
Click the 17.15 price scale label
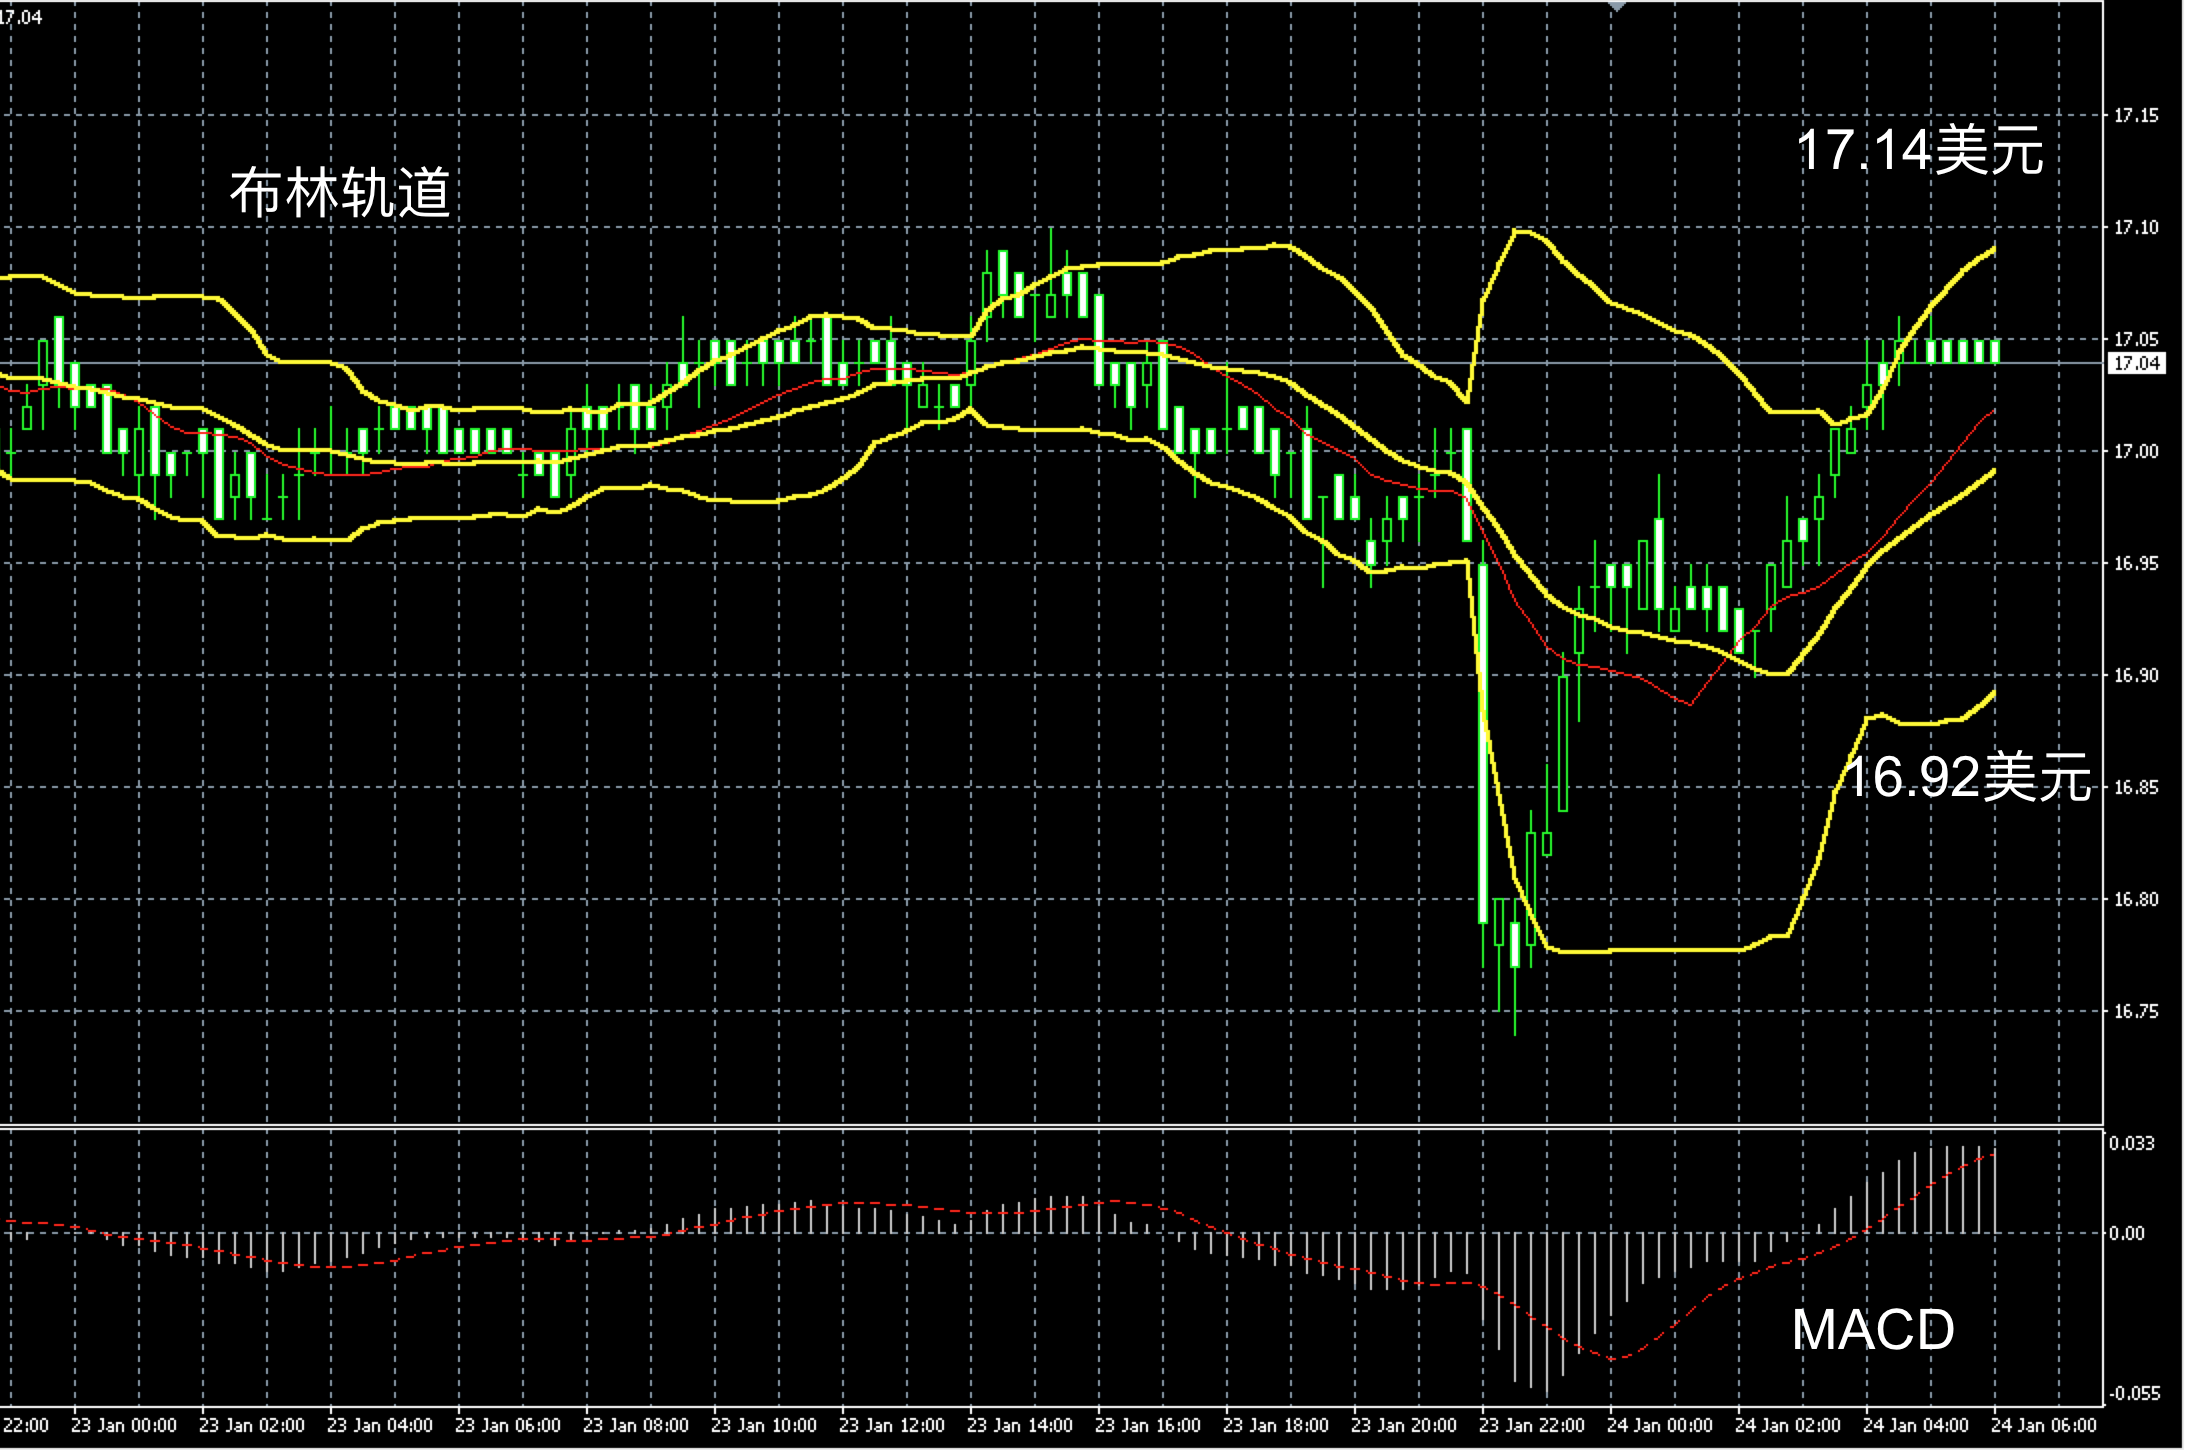[2135, 116]
